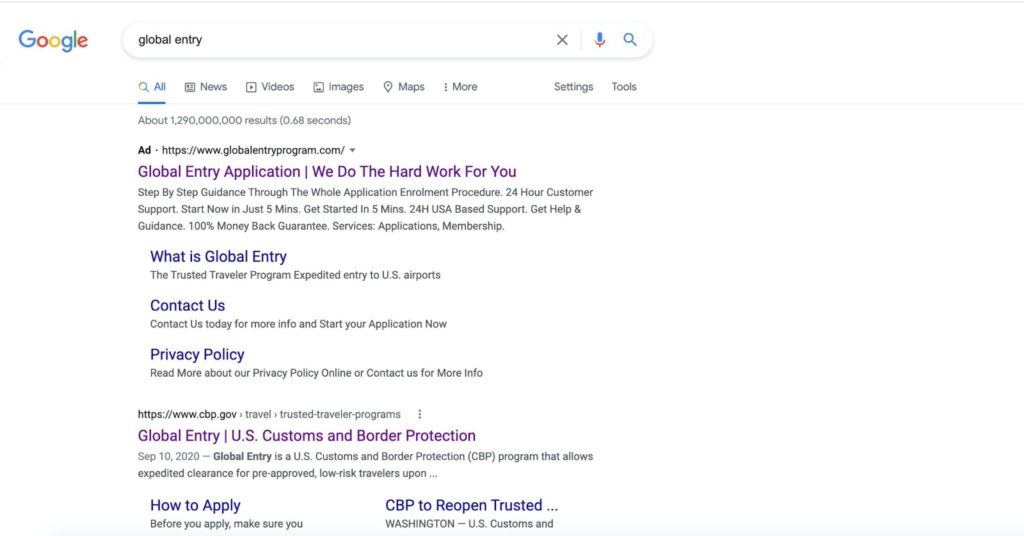
Task: Open the Global Entry Application ad link
Action: point(327,172)
